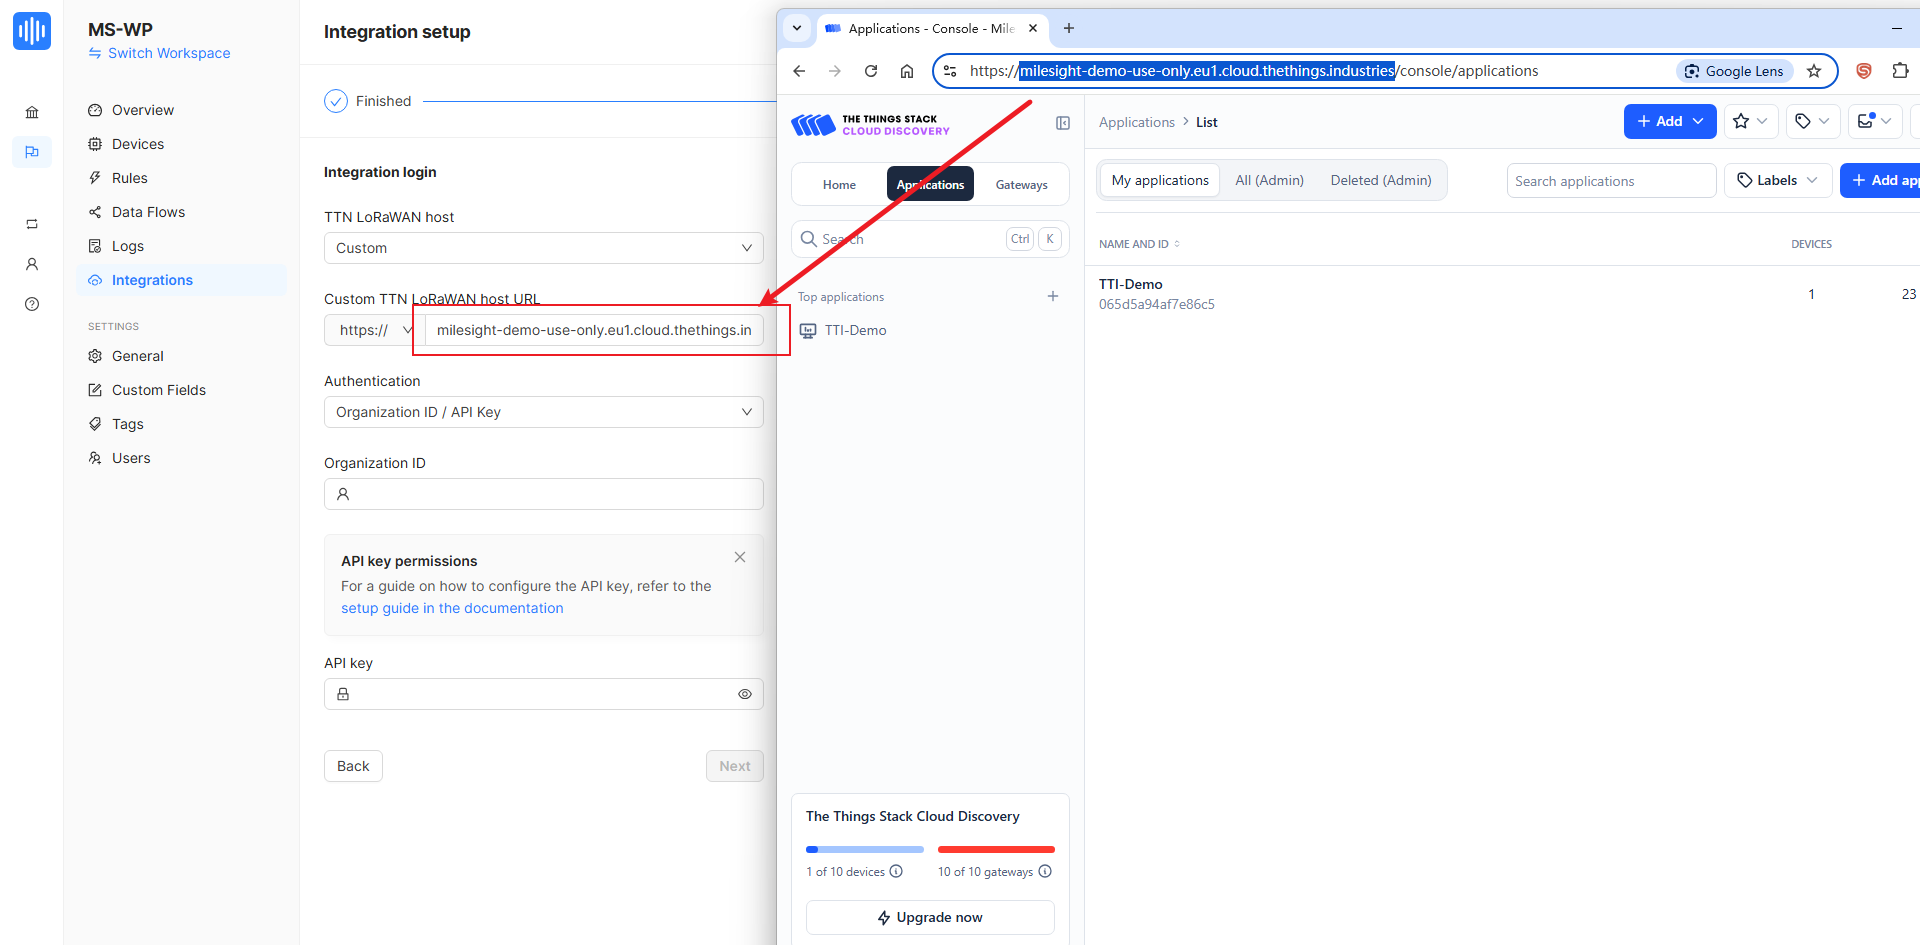Open the organization building icon in left rail

pos(32,113)
